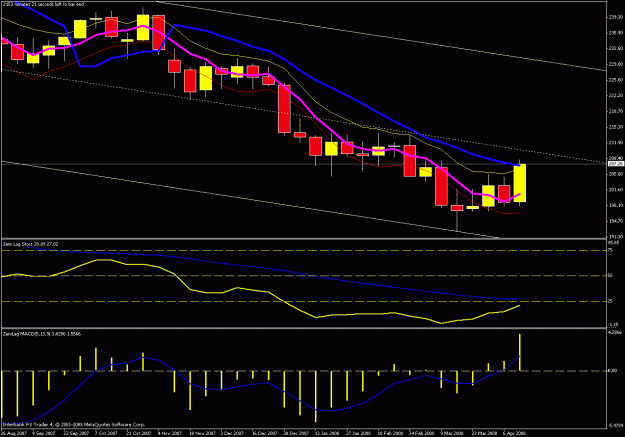
Task: Click the 229.00 price scale label
Action: click(x=615, y=64)
